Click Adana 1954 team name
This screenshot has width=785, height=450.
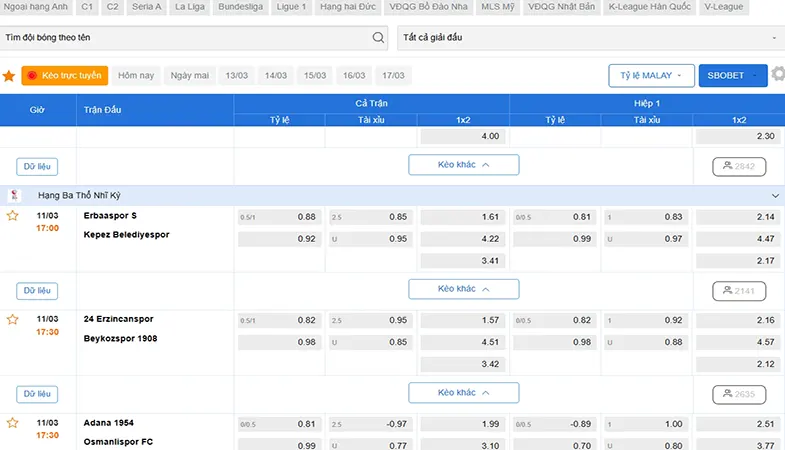coord(109,423)
